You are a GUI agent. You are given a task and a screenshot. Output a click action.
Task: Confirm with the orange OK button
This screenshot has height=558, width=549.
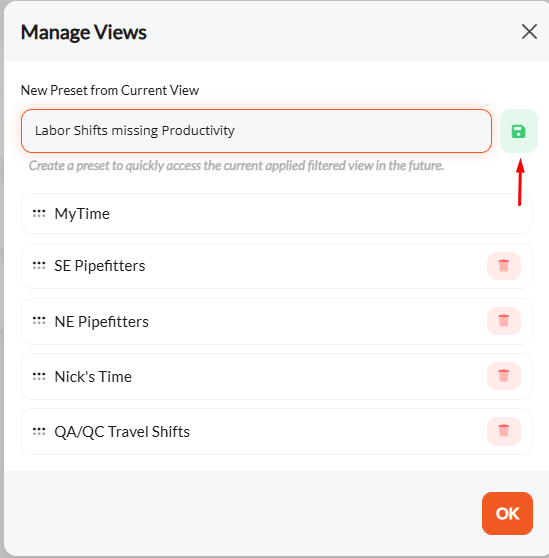(x=507, y=513)
